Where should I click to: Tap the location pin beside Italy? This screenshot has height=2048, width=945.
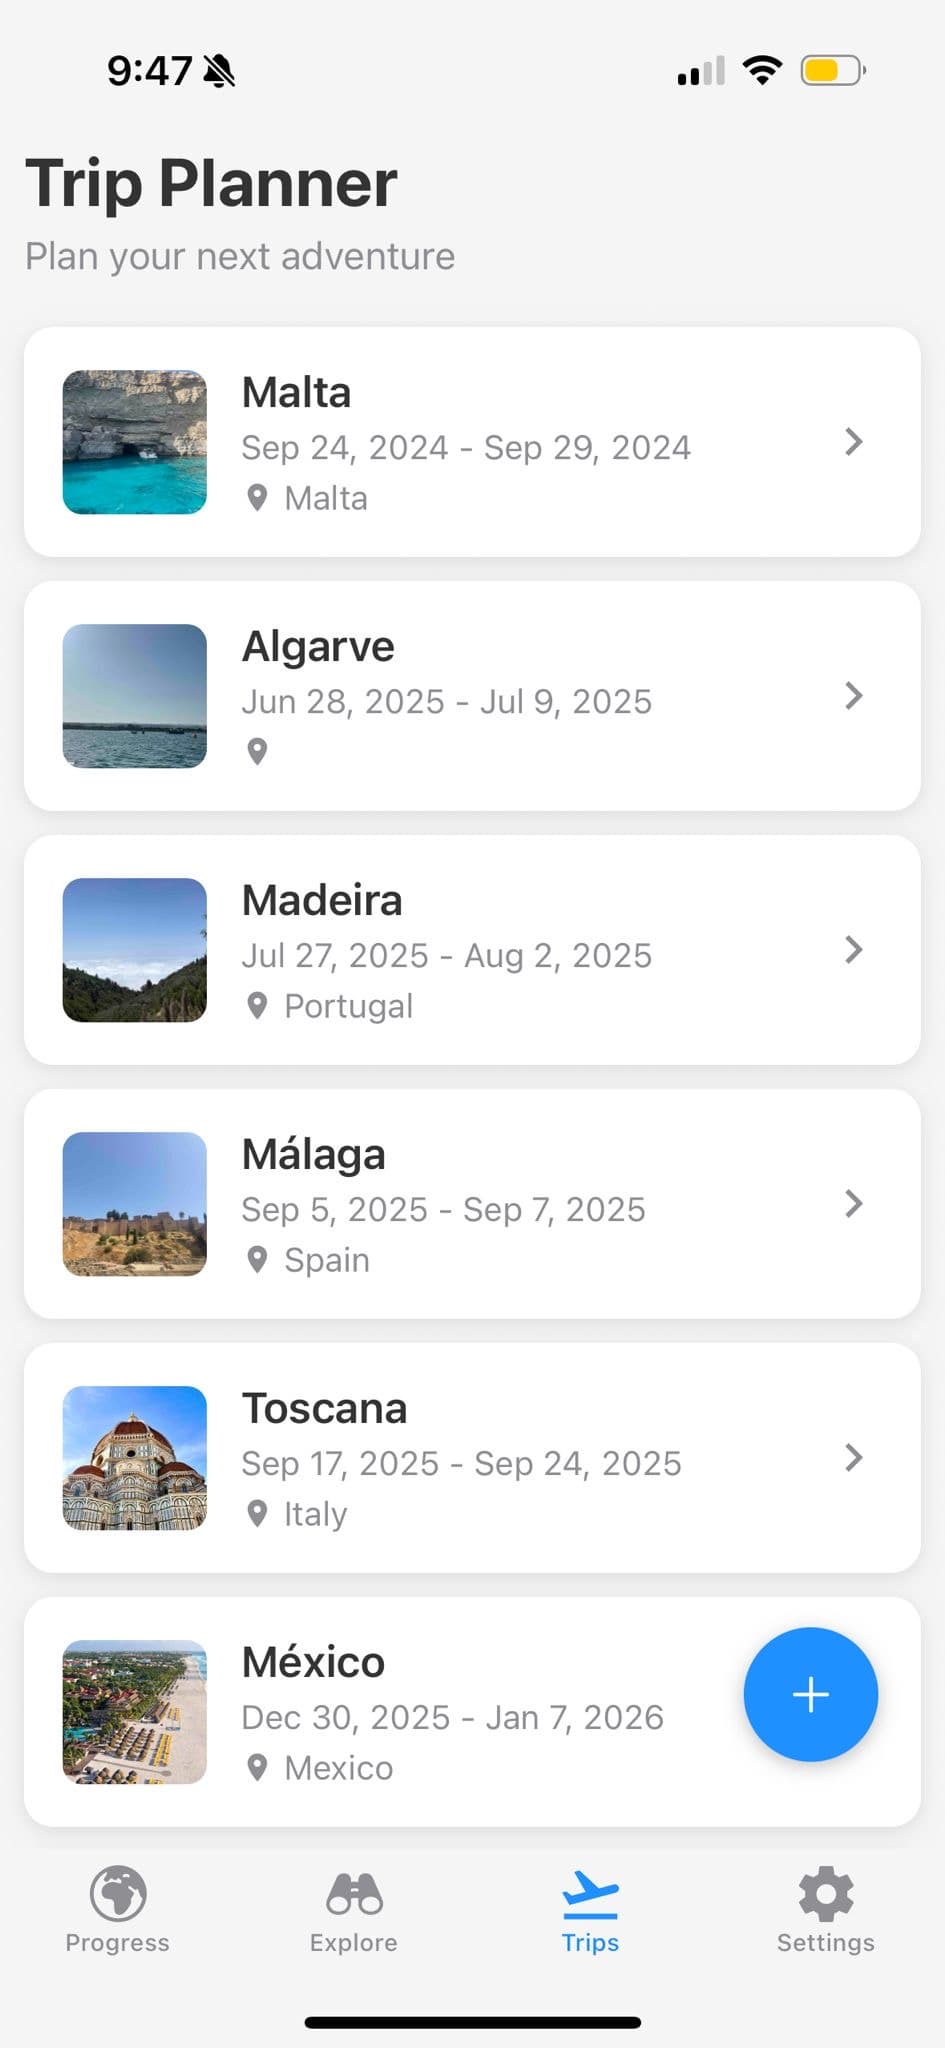(x=257, y=1513)
